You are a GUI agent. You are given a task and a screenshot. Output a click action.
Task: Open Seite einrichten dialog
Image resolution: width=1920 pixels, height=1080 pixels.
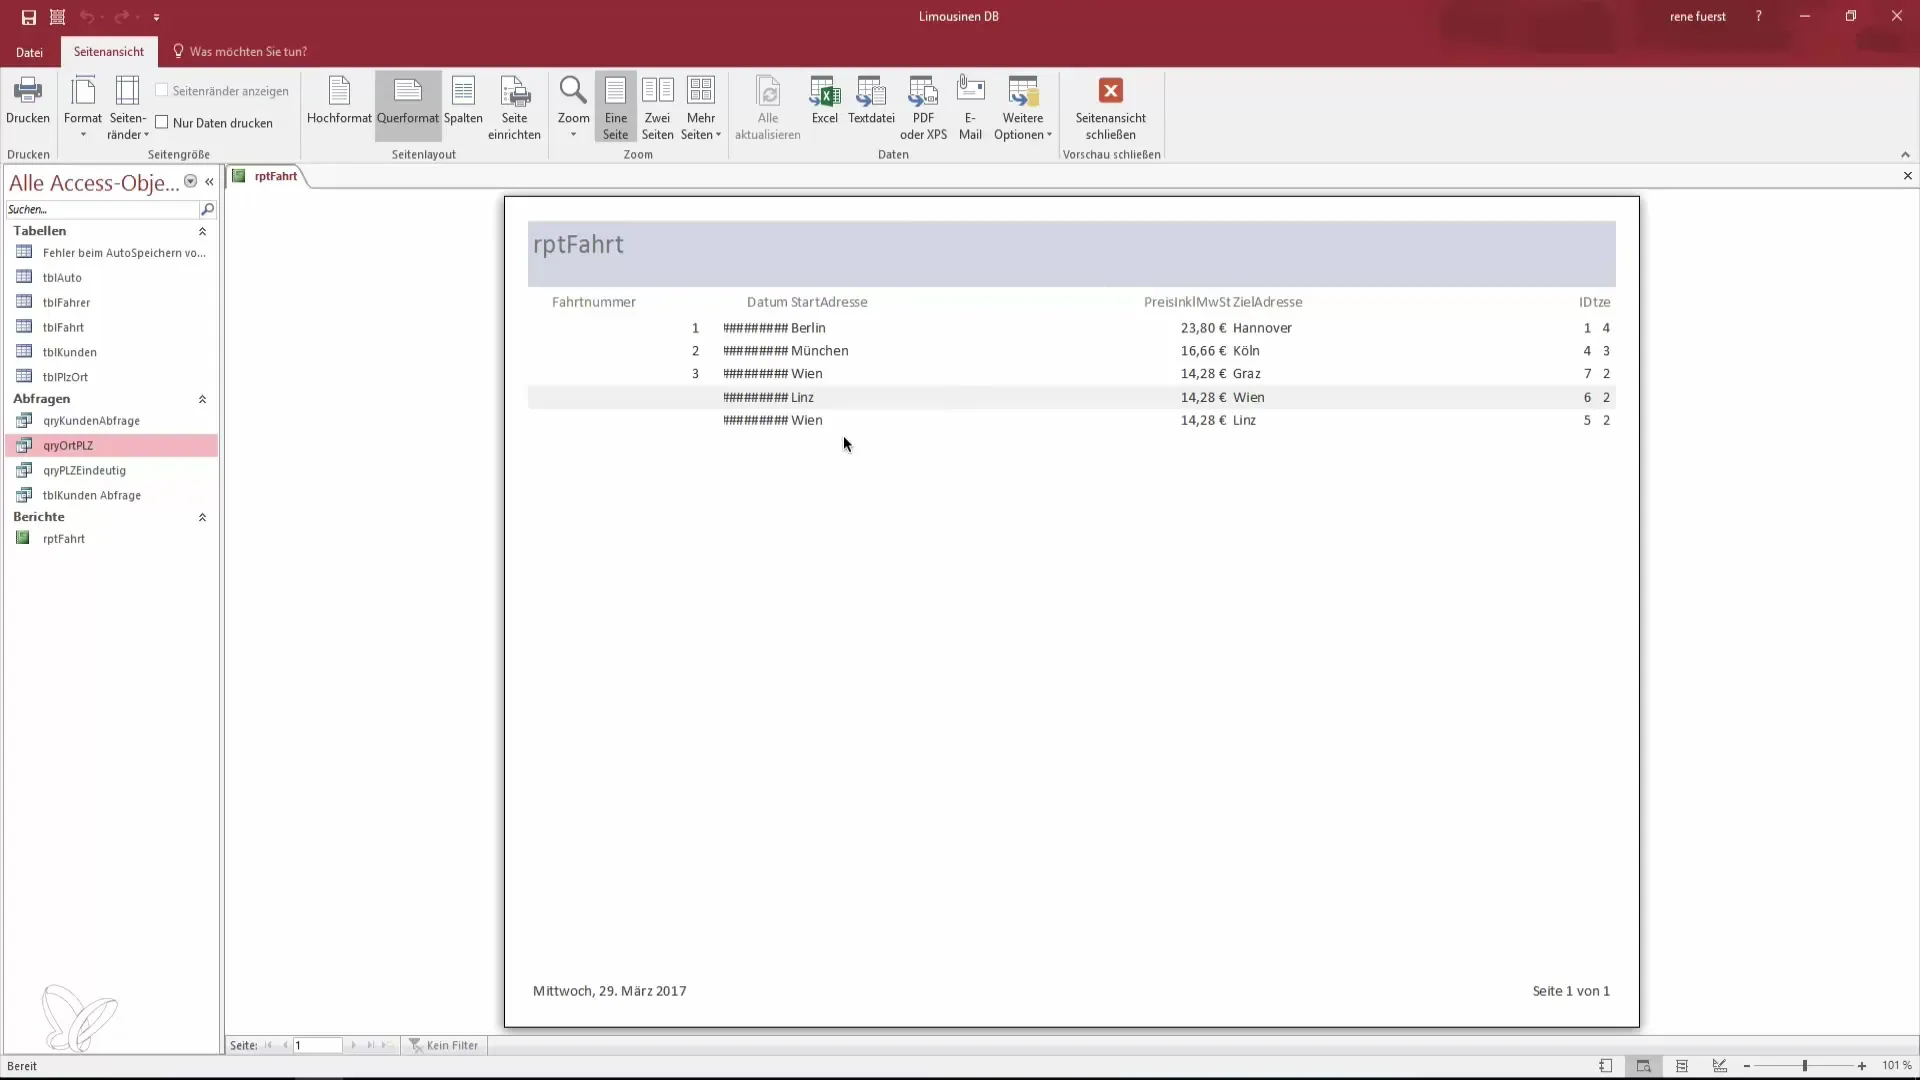coord(514,107)
